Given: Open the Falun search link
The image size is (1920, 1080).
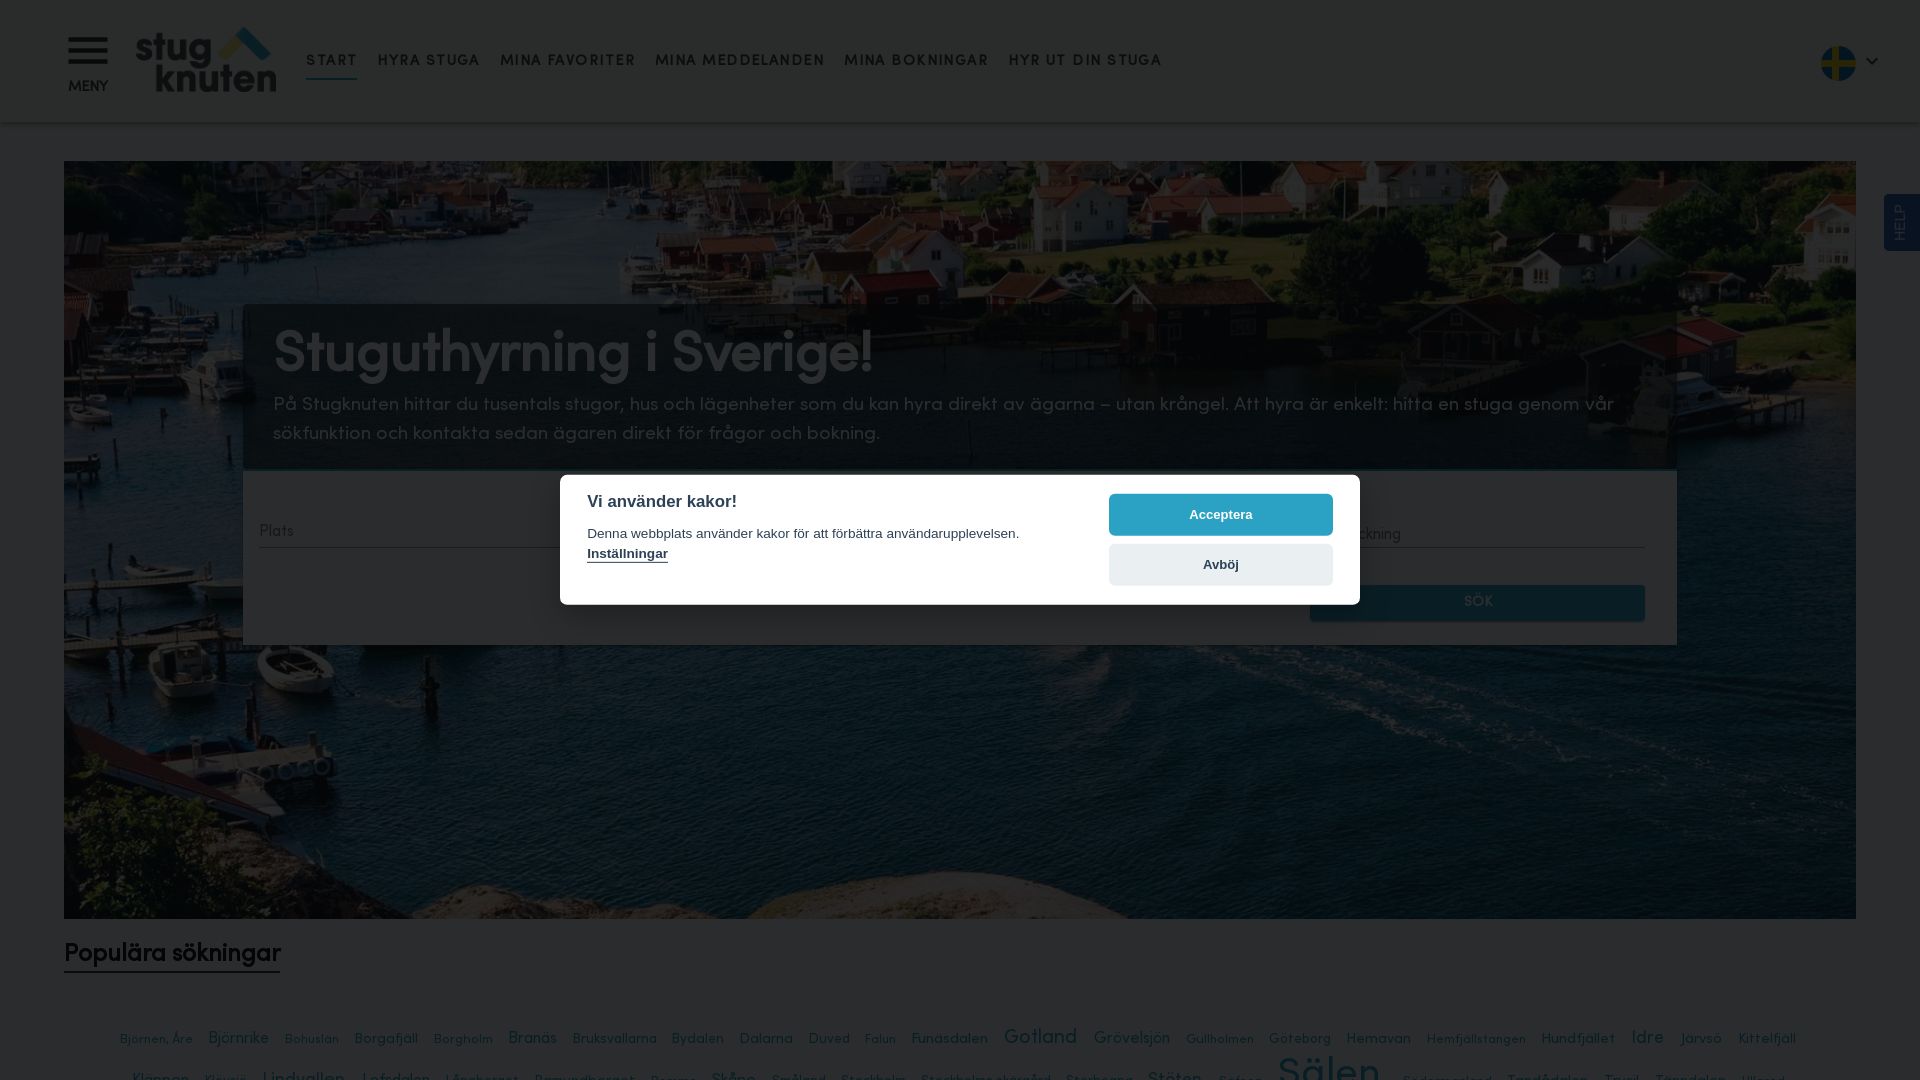Looking at the screenshot, I should (880, 1040).
